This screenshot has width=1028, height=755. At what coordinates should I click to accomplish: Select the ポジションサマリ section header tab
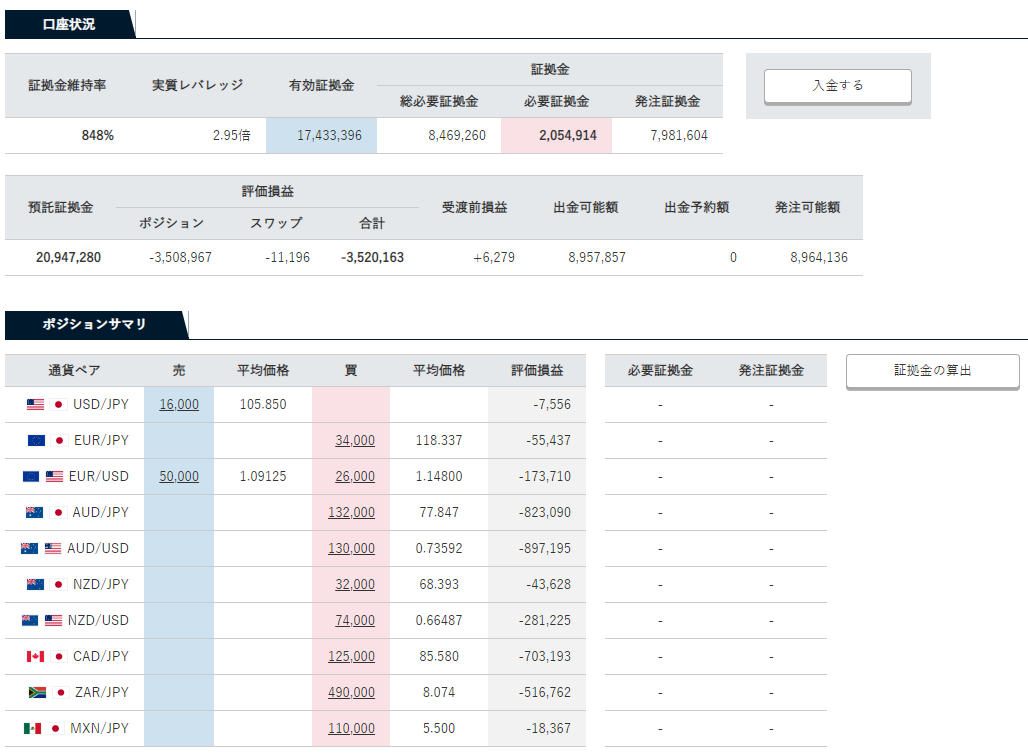tap(96, 325)
